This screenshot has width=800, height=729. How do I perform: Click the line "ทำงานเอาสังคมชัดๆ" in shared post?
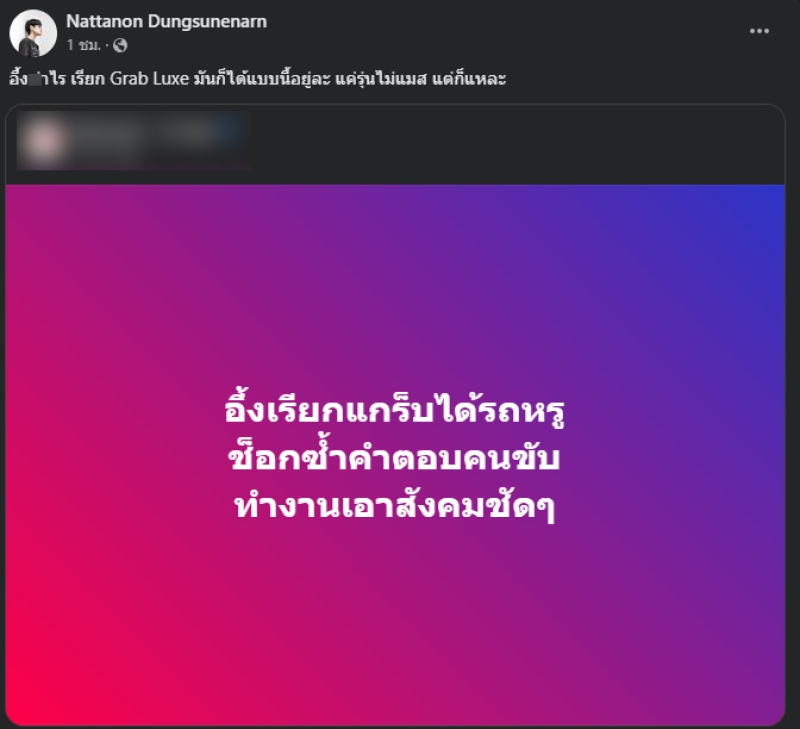coord(394,506)
